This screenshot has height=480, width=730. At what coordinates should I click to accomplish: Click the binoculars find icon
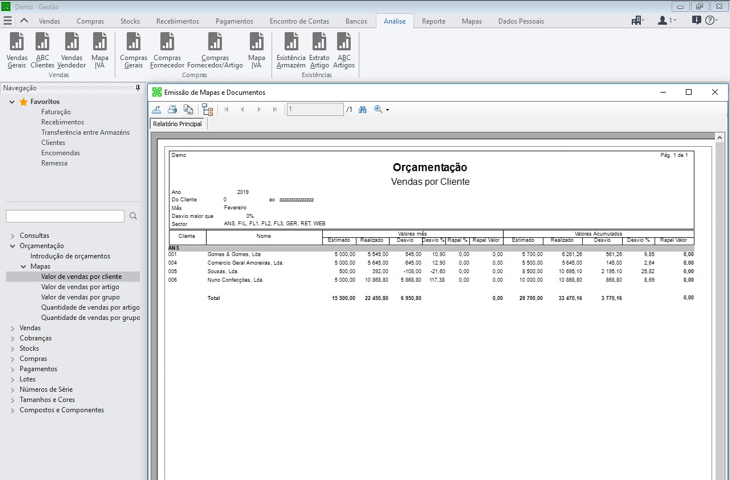363,110
